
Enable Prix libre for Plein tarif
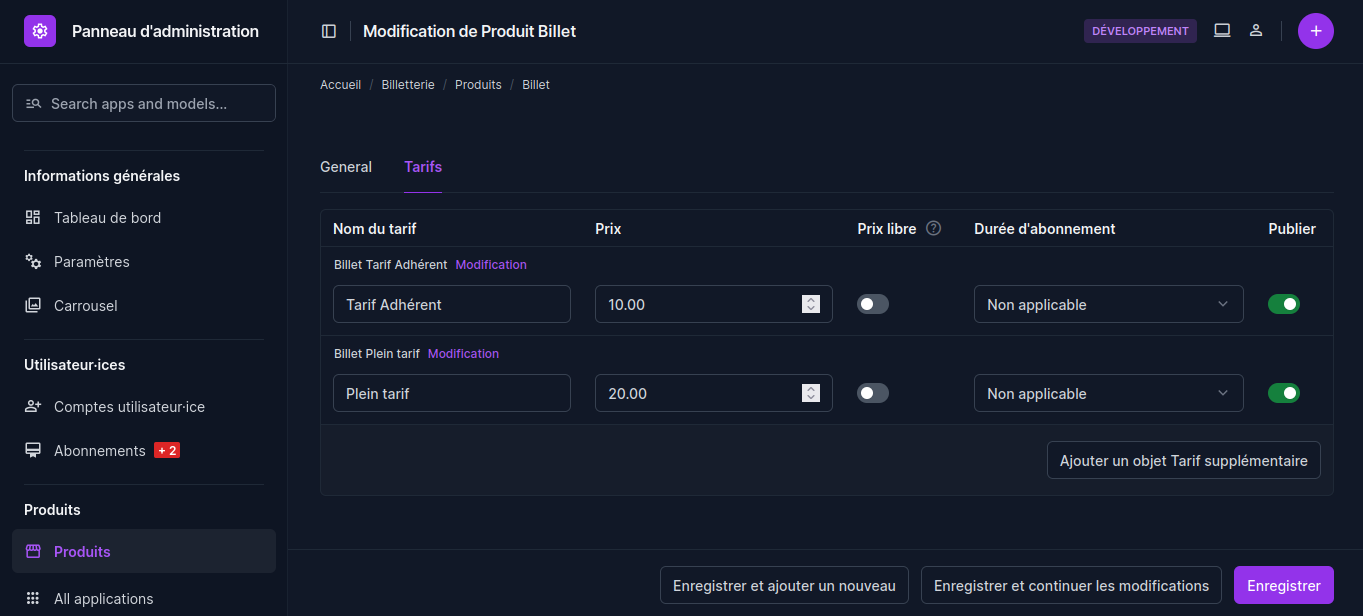click(873, 393)
